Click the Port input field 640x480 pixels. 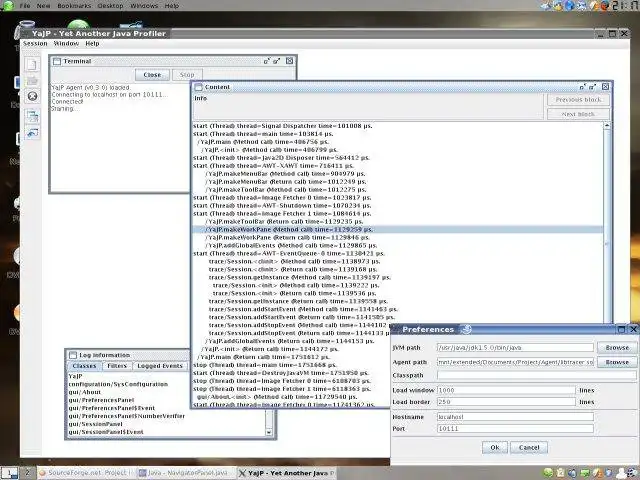pyautogui.click(x=515, y=429)
